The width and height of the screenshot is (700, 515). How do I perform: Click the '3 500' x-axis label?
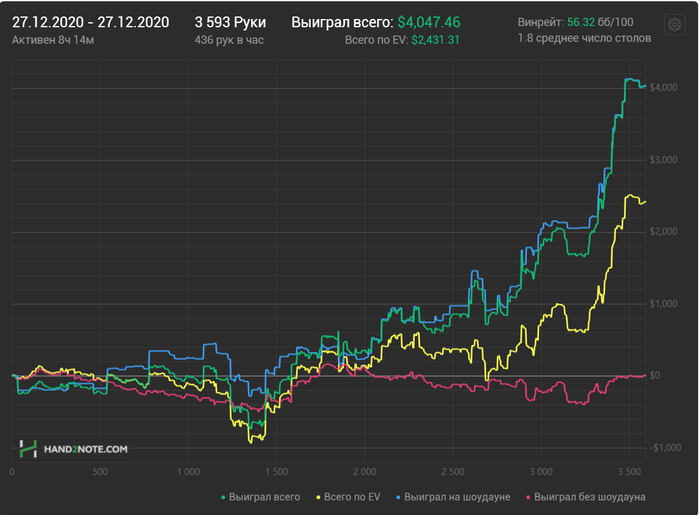[x=629, y=472]
